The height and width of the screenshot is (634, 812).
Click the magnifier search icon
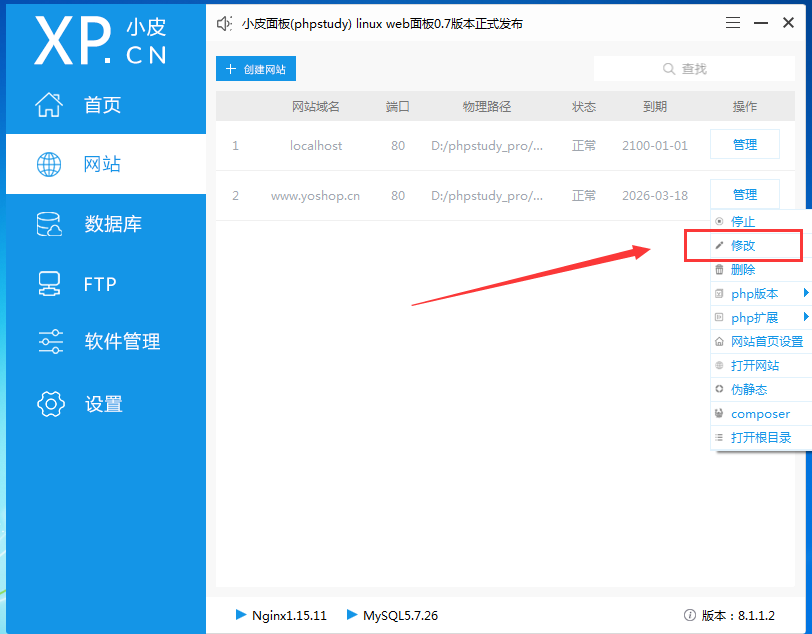[x=669, y=69]
